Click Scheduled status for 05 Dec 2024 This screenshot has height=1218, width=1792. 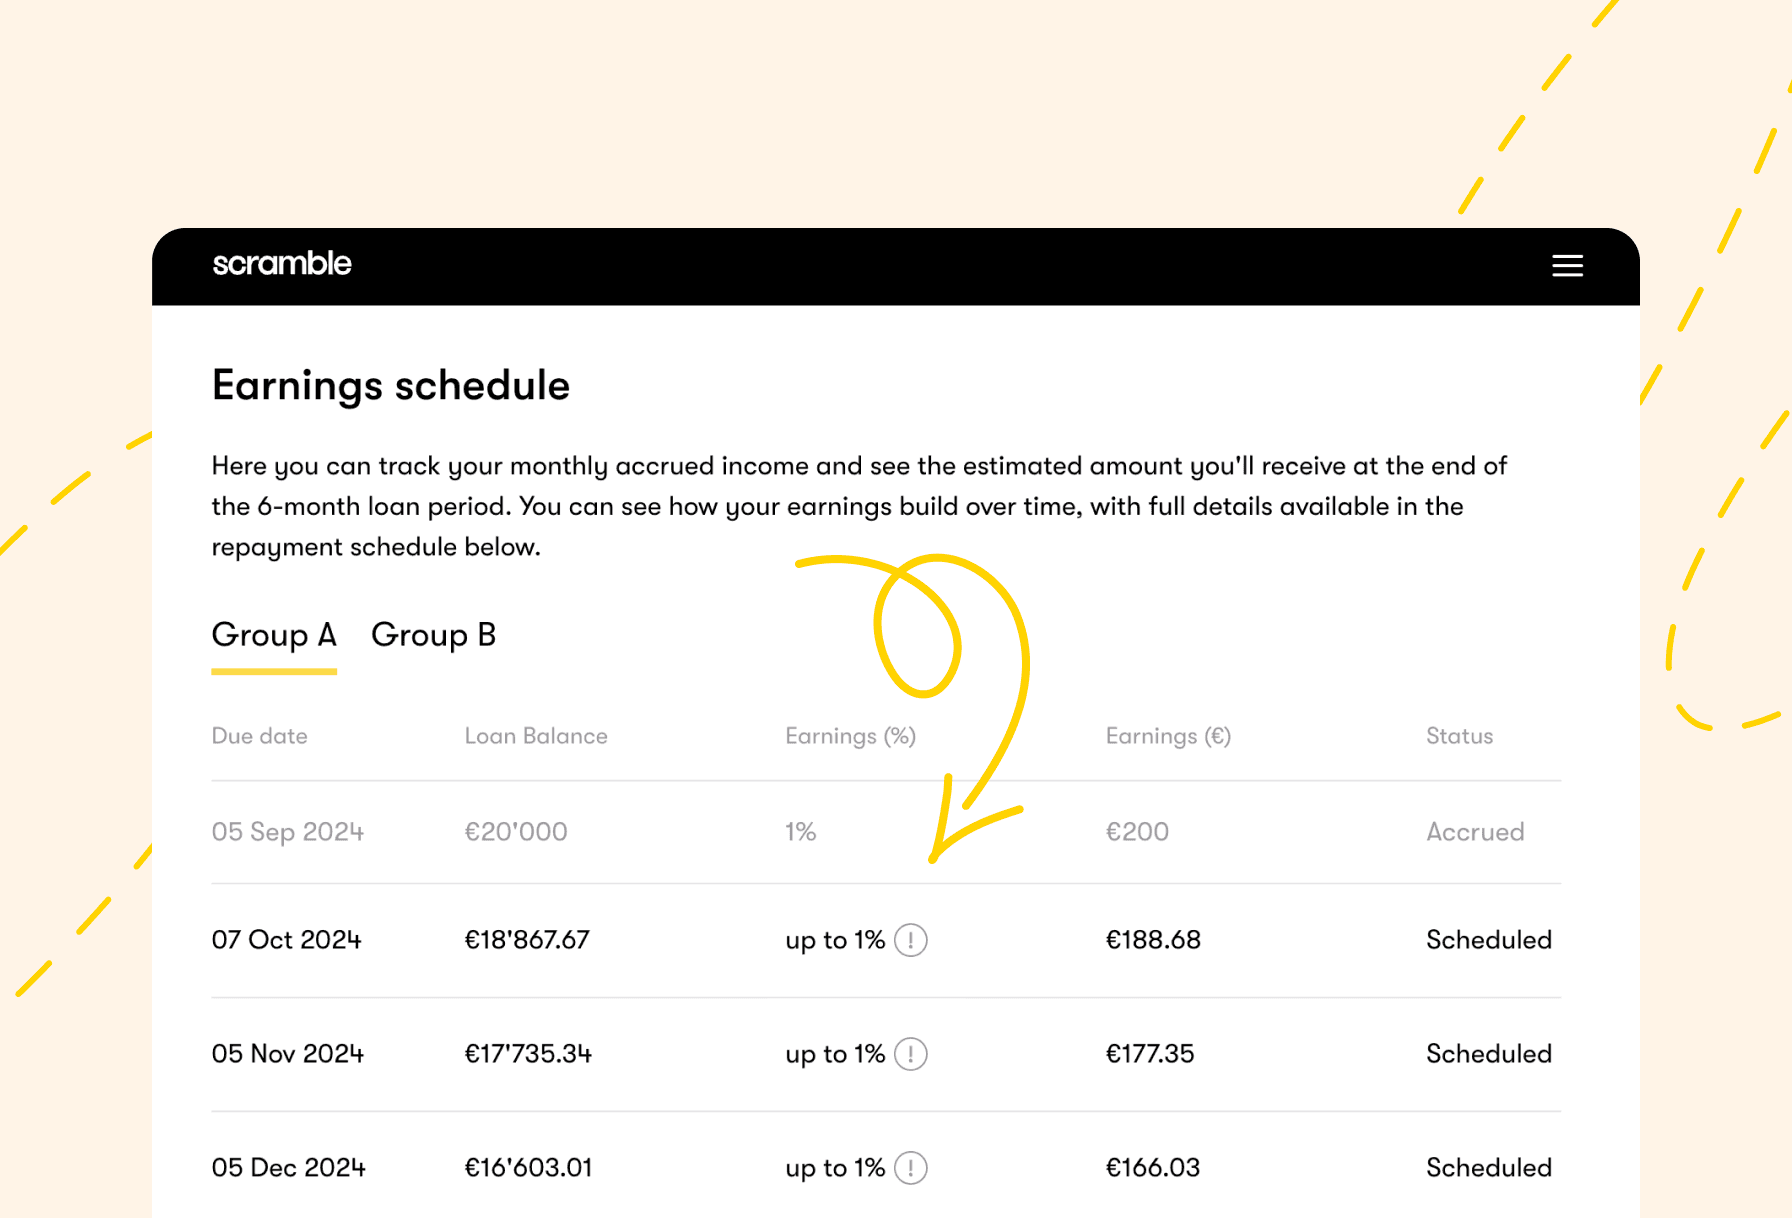pyautogui.click(x=1488, y=1168)
